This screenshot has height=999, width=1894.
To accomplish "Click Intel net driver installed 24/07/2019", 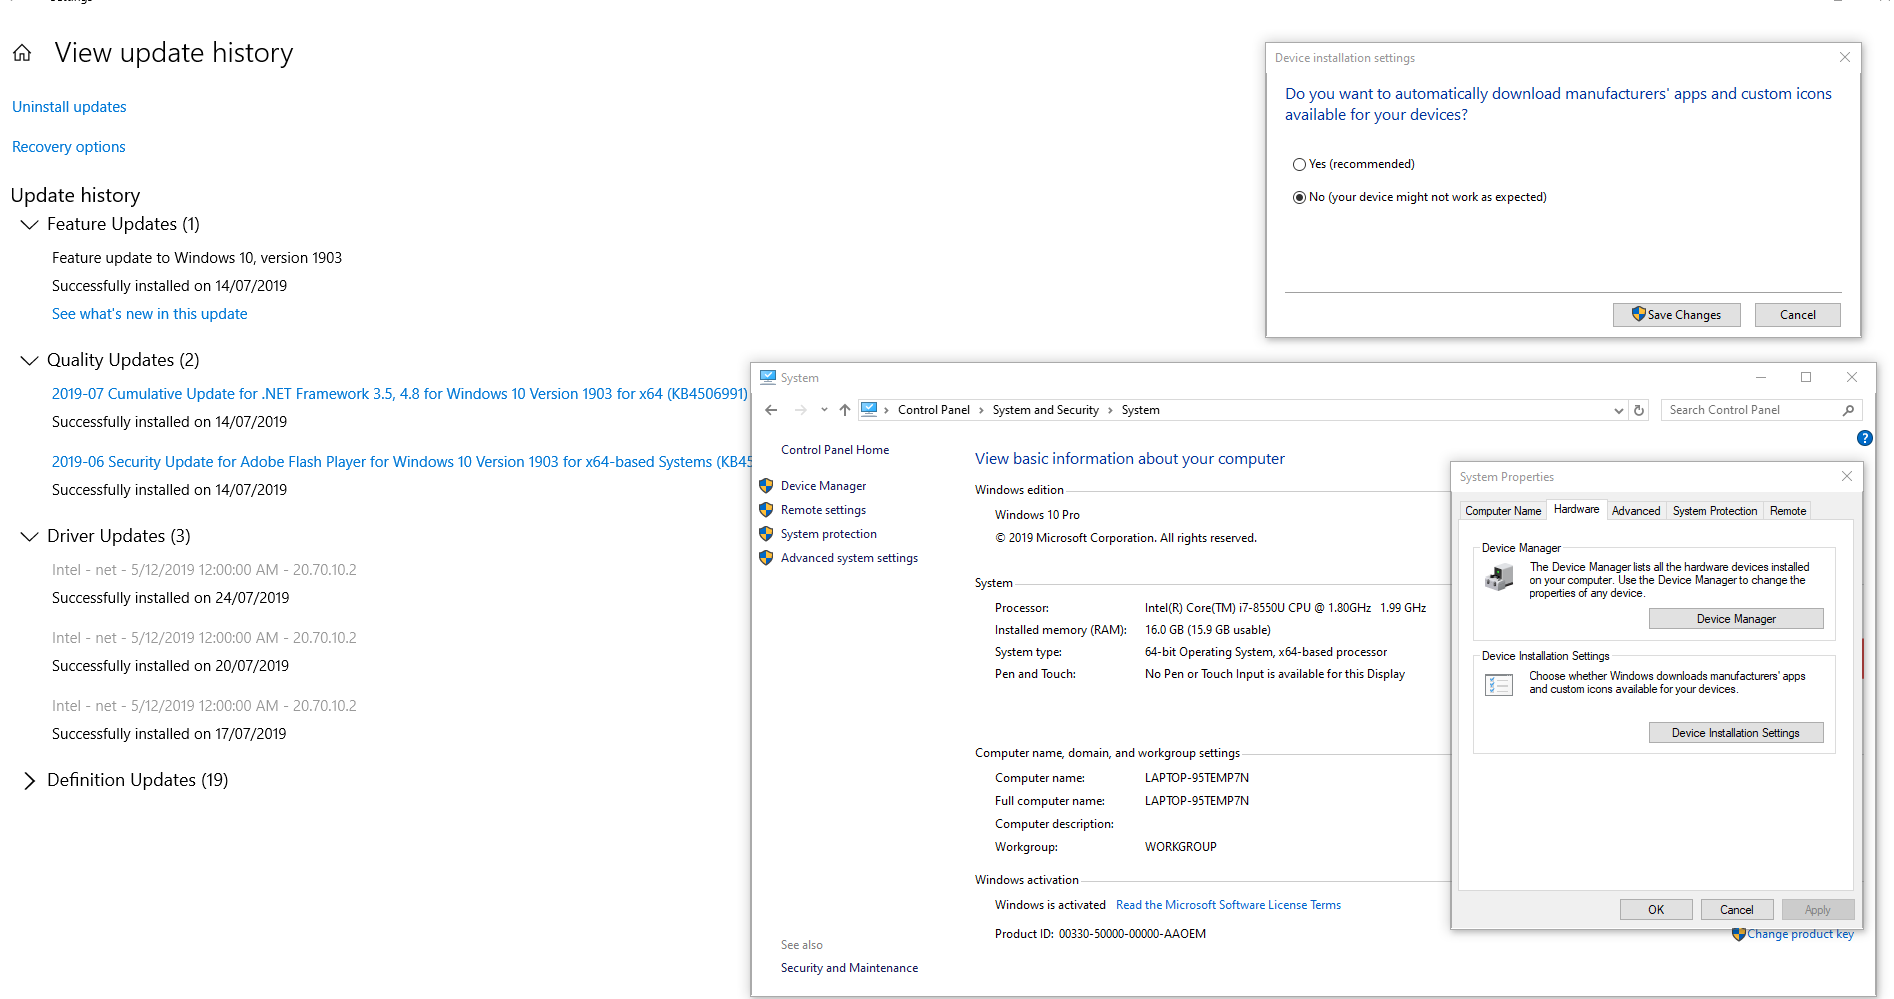I will pos(204,570).
